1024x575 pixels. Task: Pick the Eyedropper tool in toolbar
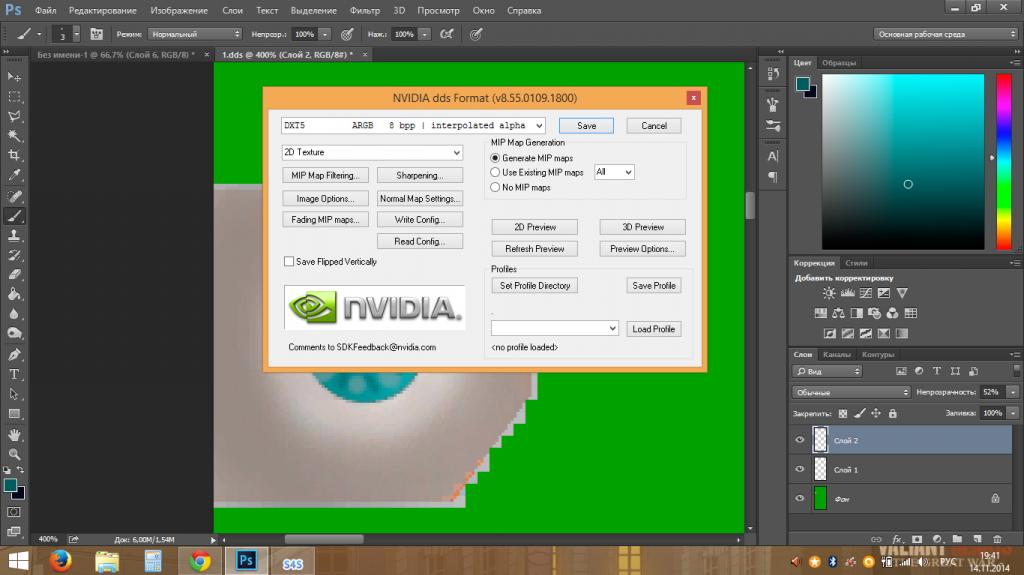[14, 175]
